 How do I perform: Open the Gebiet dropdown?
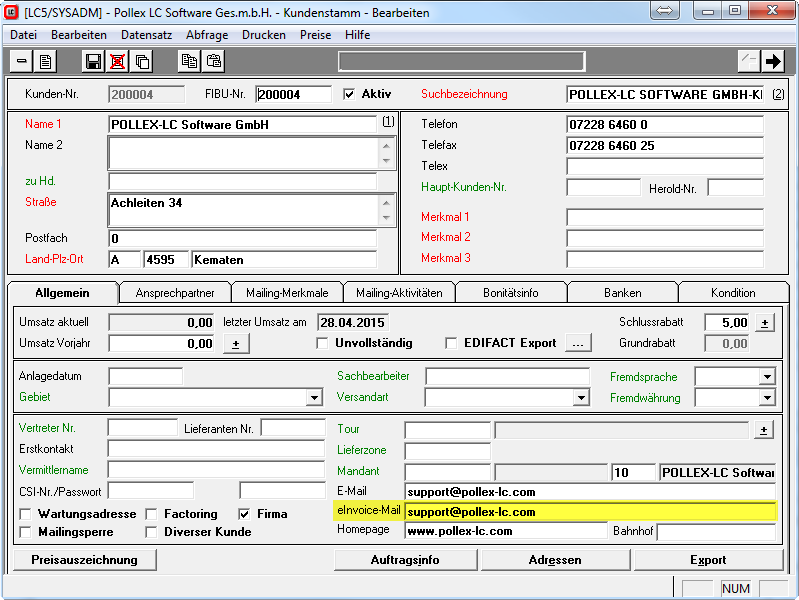tap(314, 398)
